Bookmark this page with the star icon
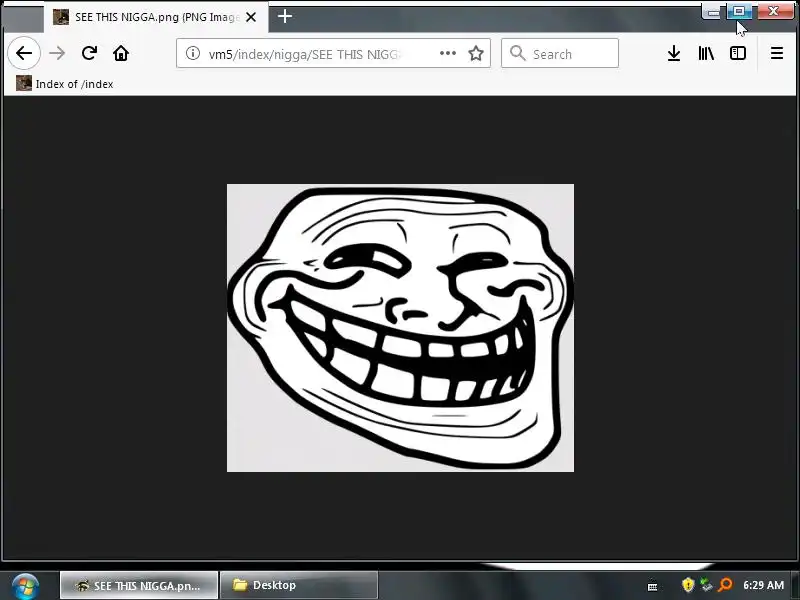 click(x=476, y=53)
